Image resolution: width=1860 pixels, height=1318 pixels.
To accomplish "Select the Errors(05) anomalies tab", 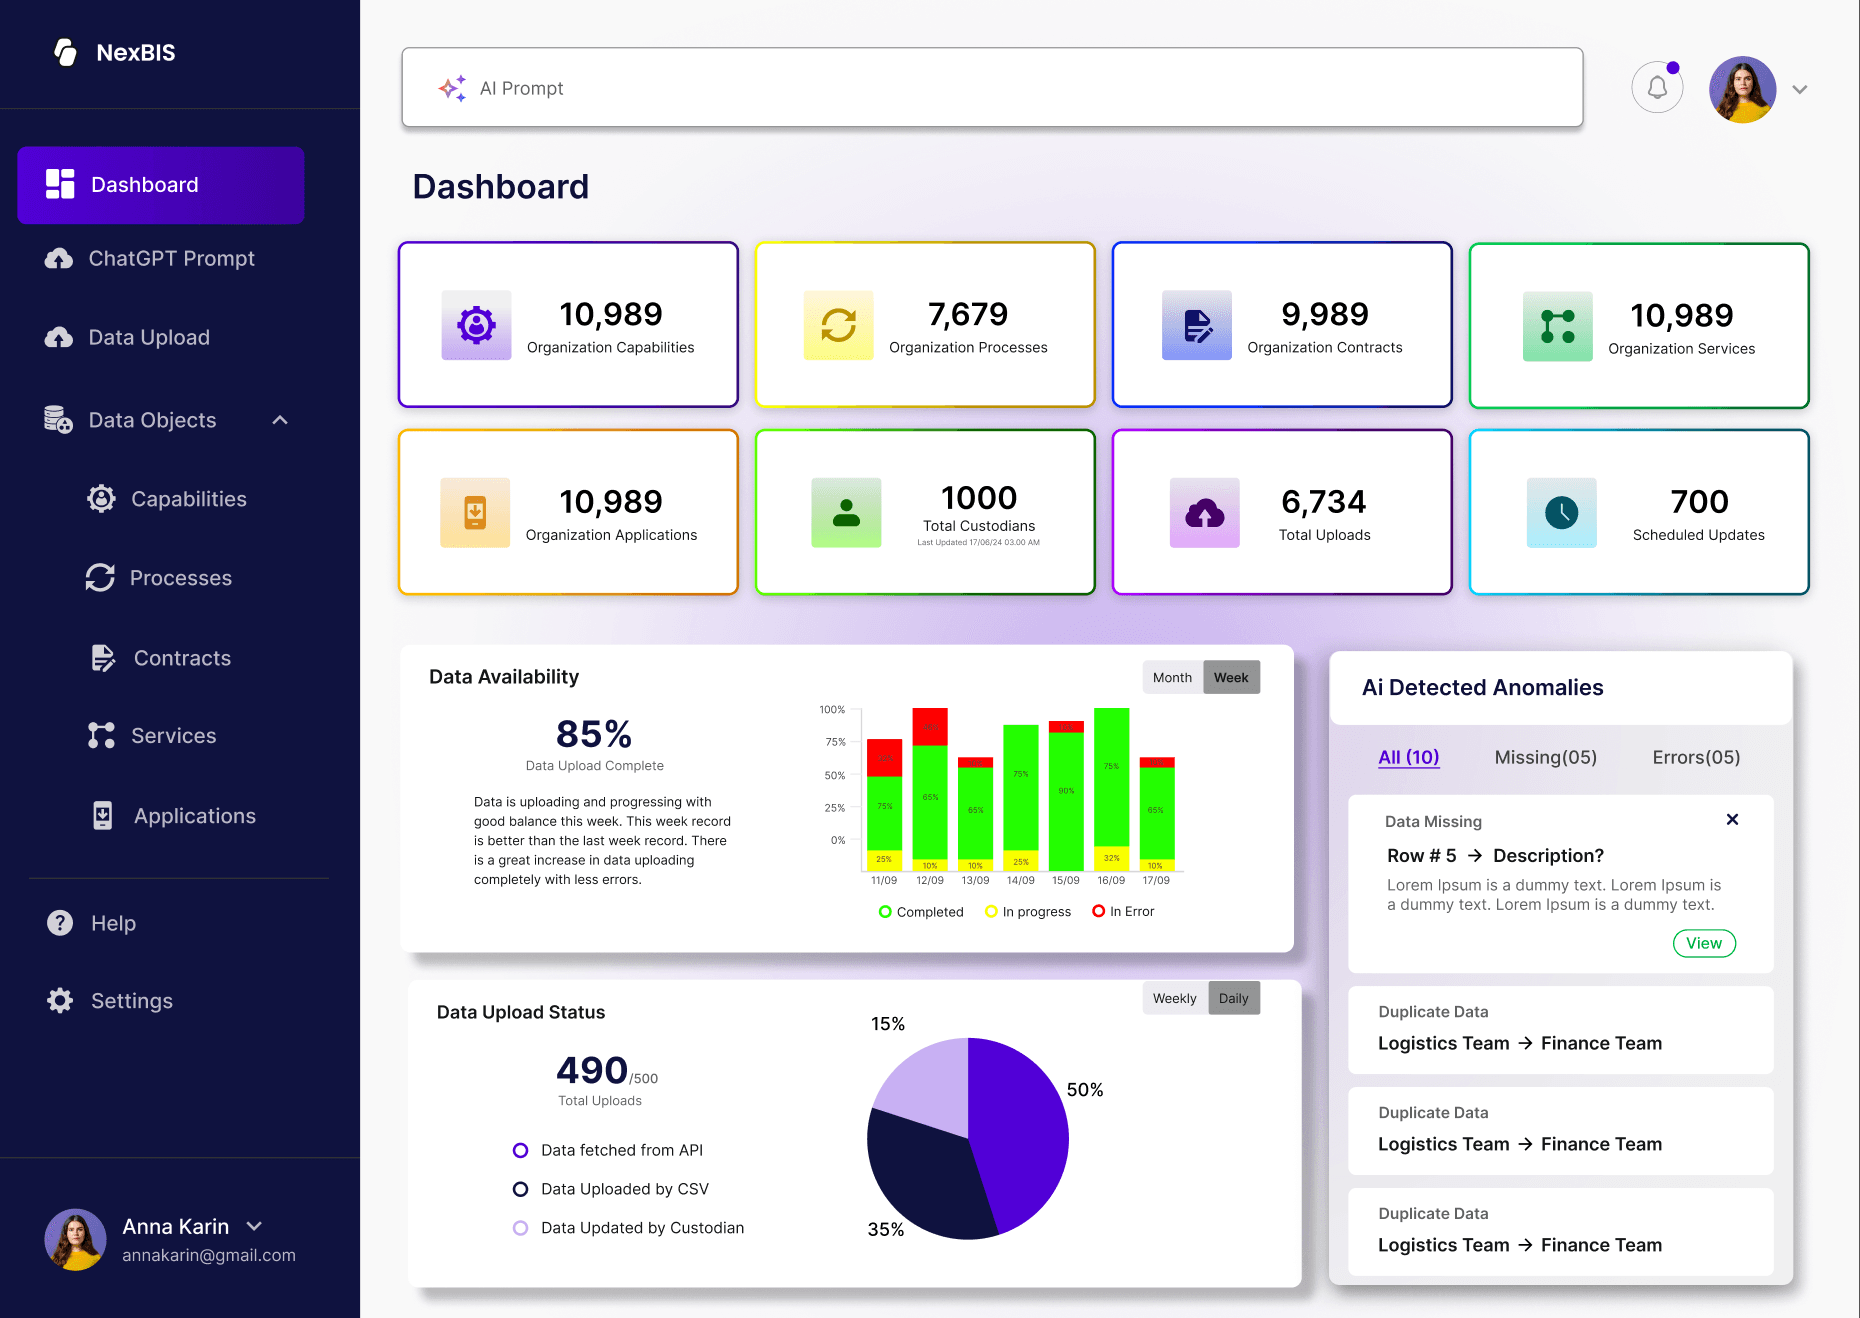I will pos(1696,757).
